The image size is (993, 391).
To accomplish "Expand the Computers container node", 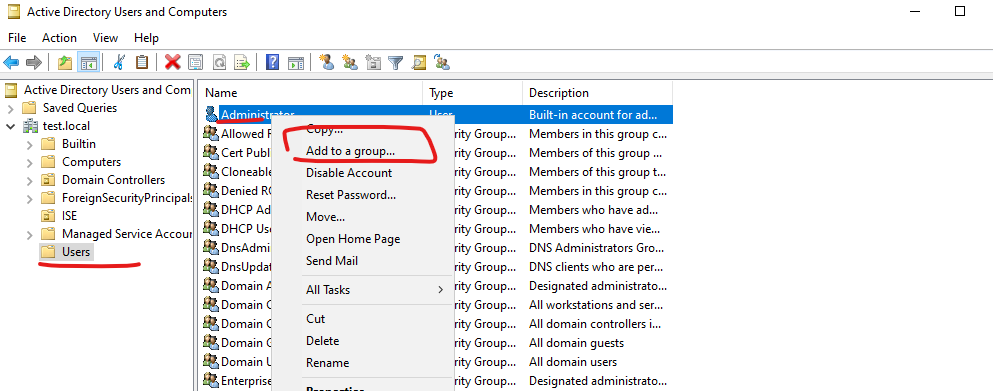I will pyautogui.click(x=30, y=162).
